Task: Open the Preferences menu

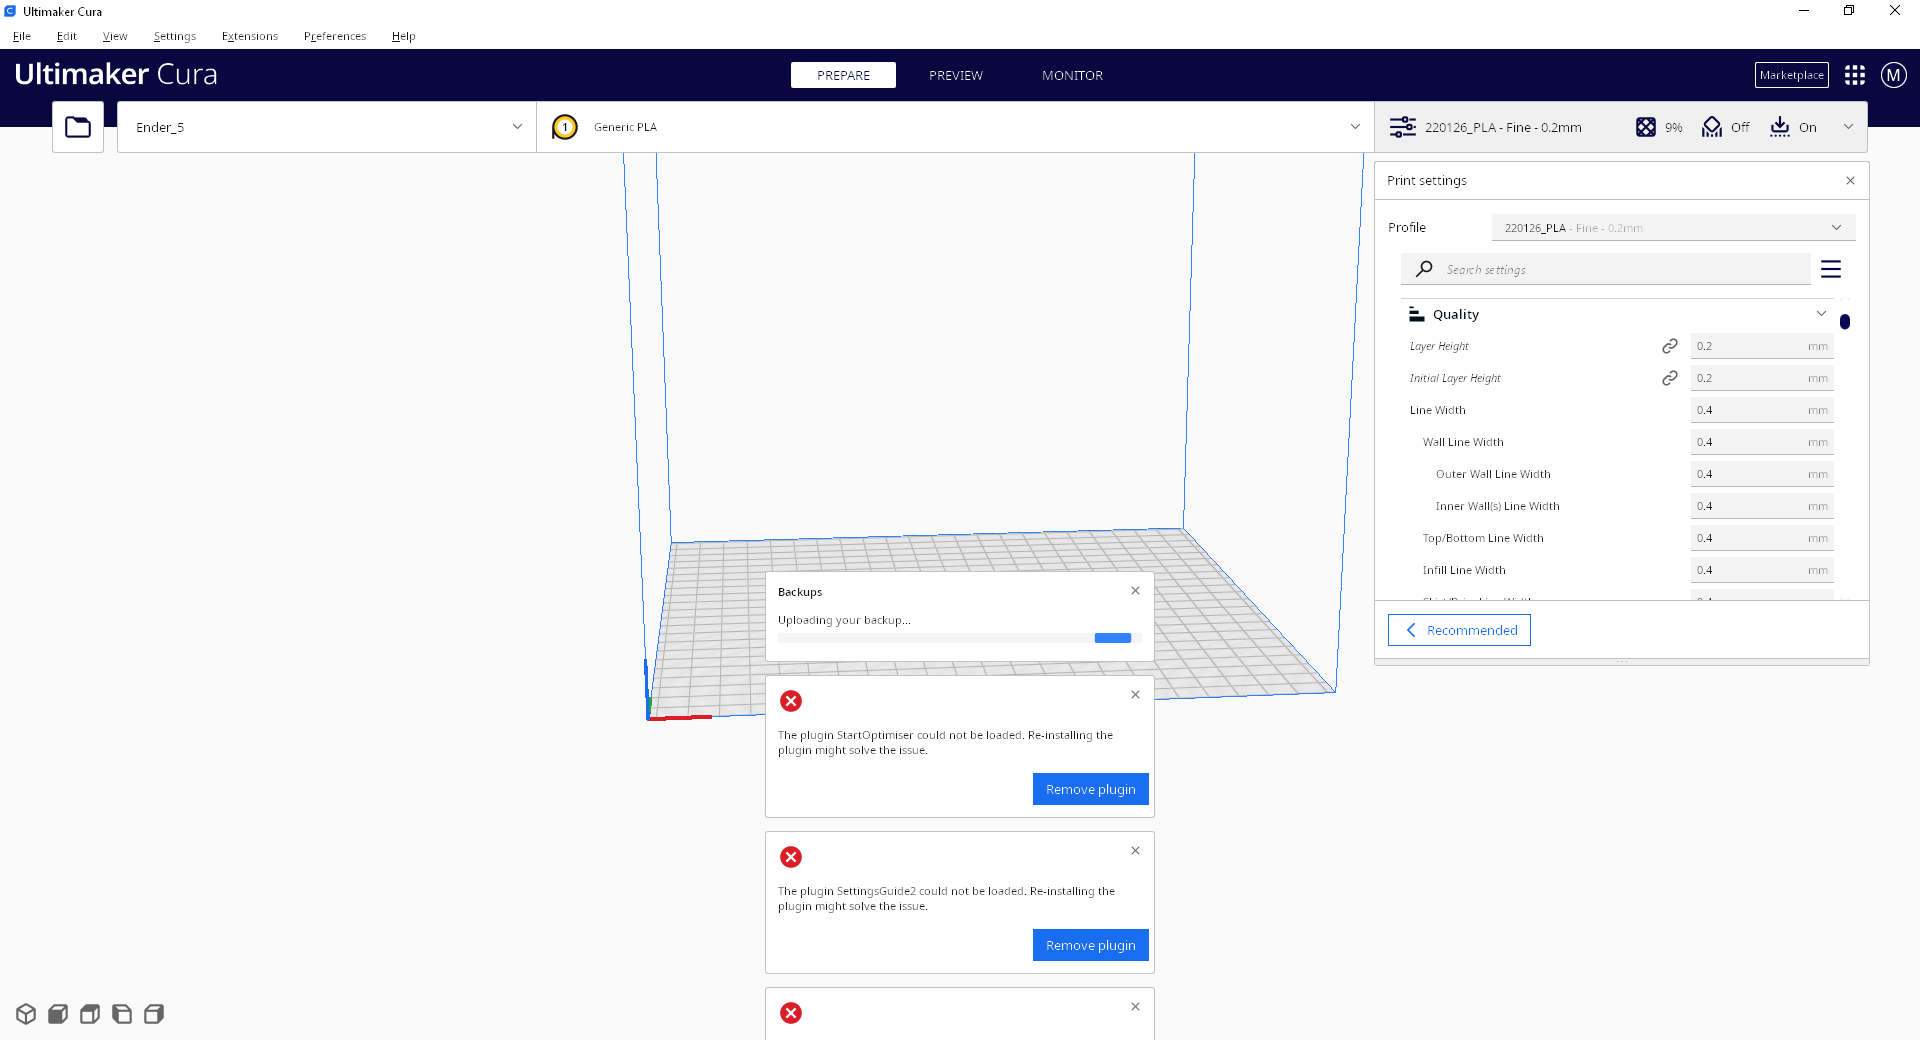Action: click(335, 36)
